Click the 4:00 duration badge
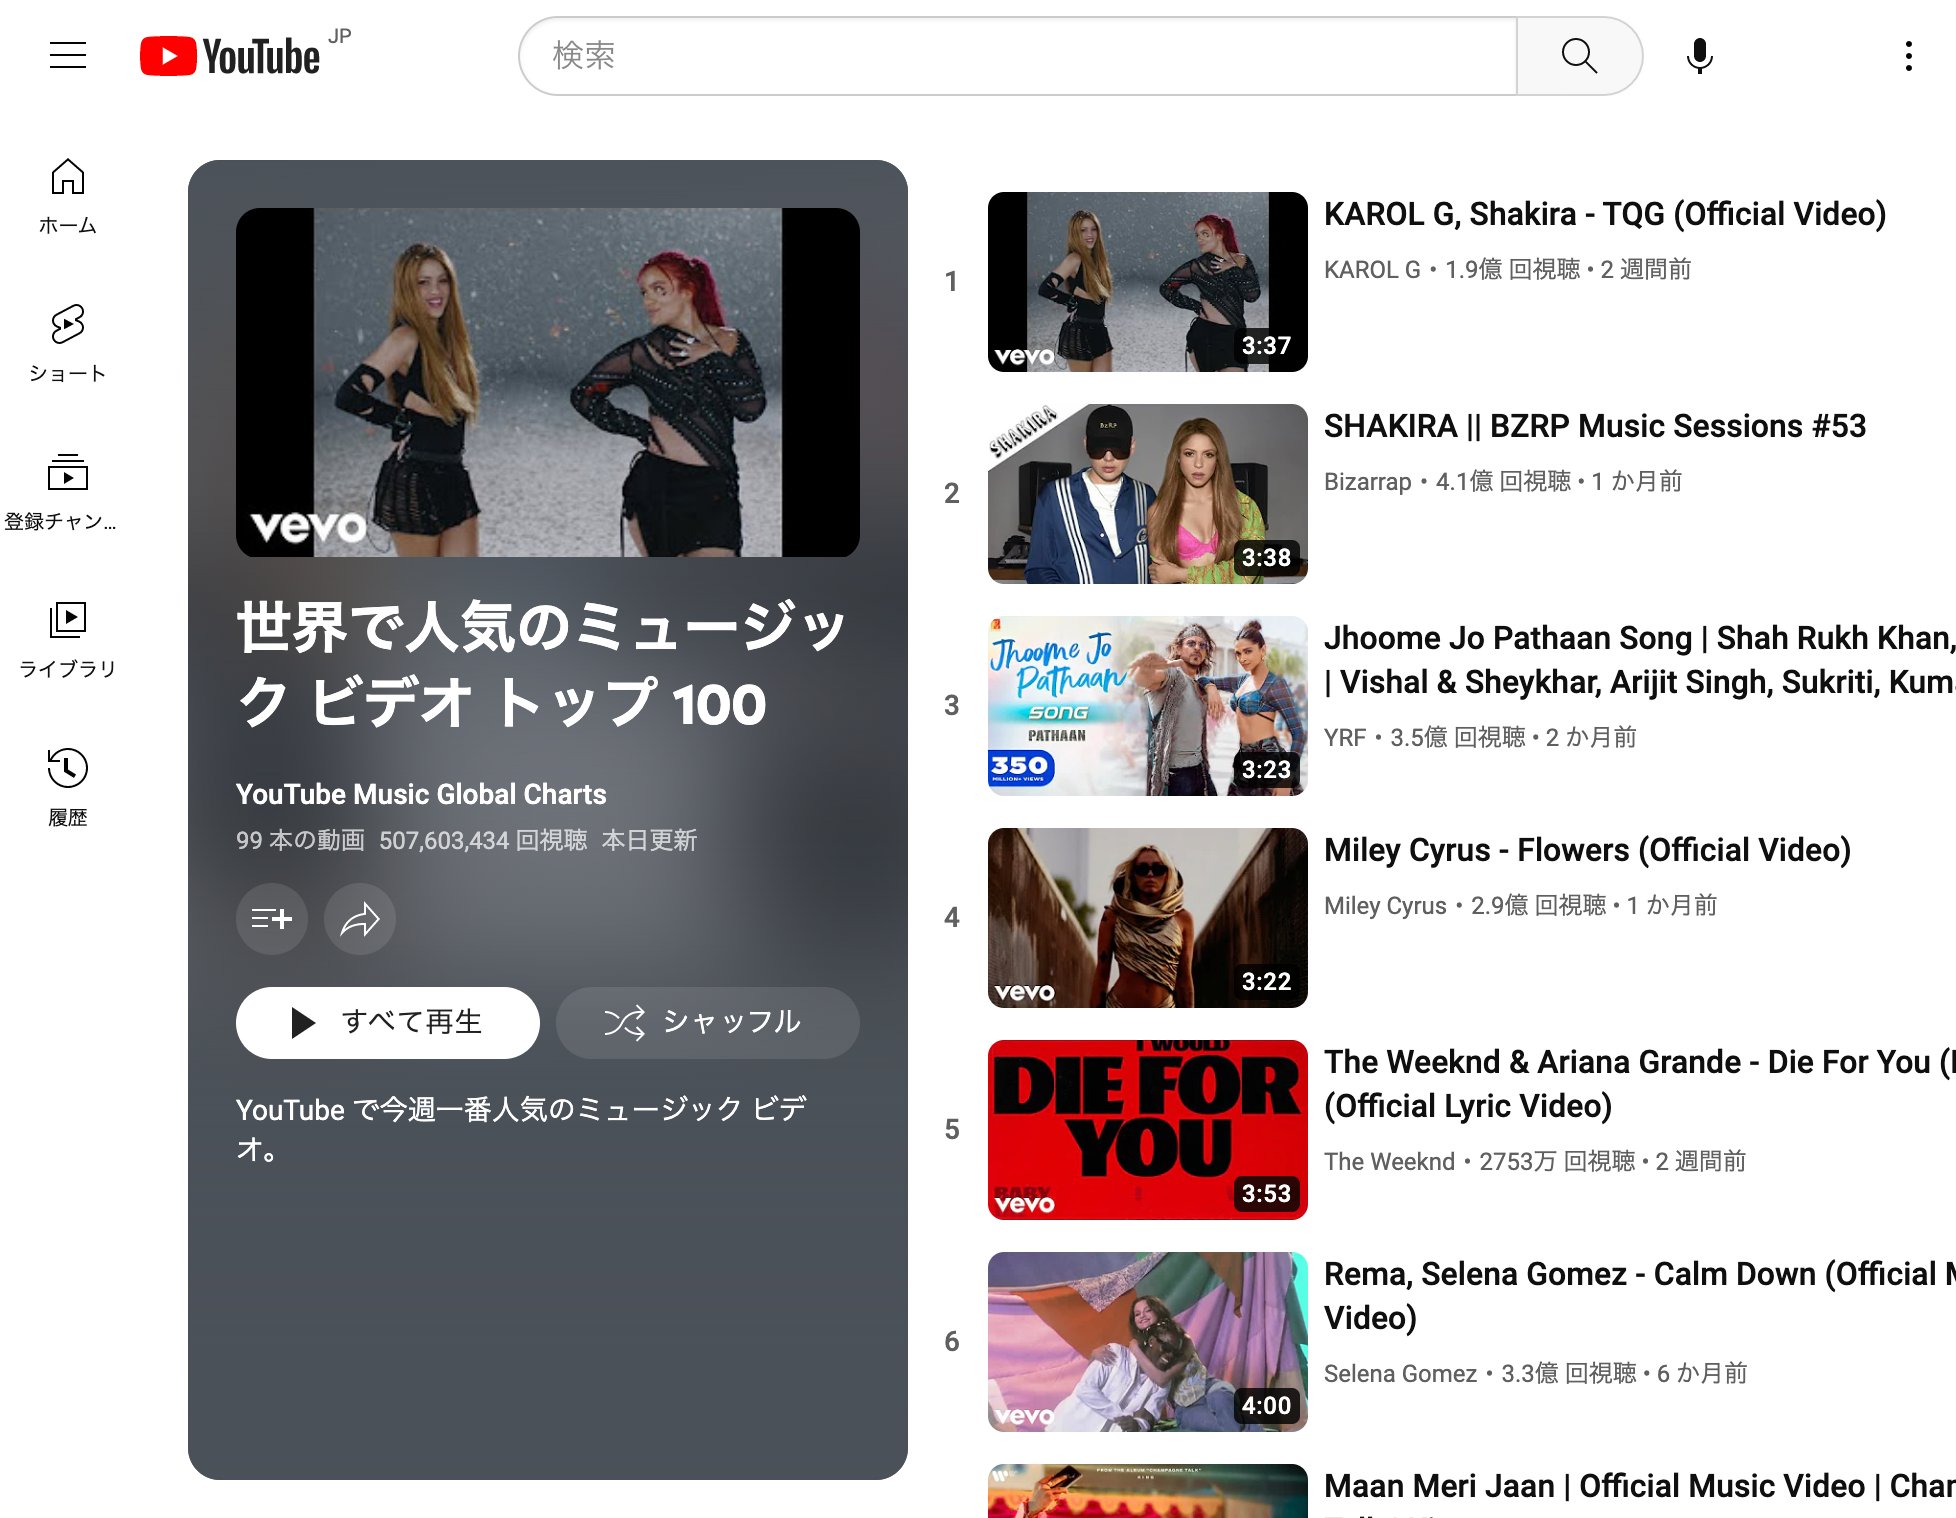1956x1518 pixels. click(1266, 1406)
